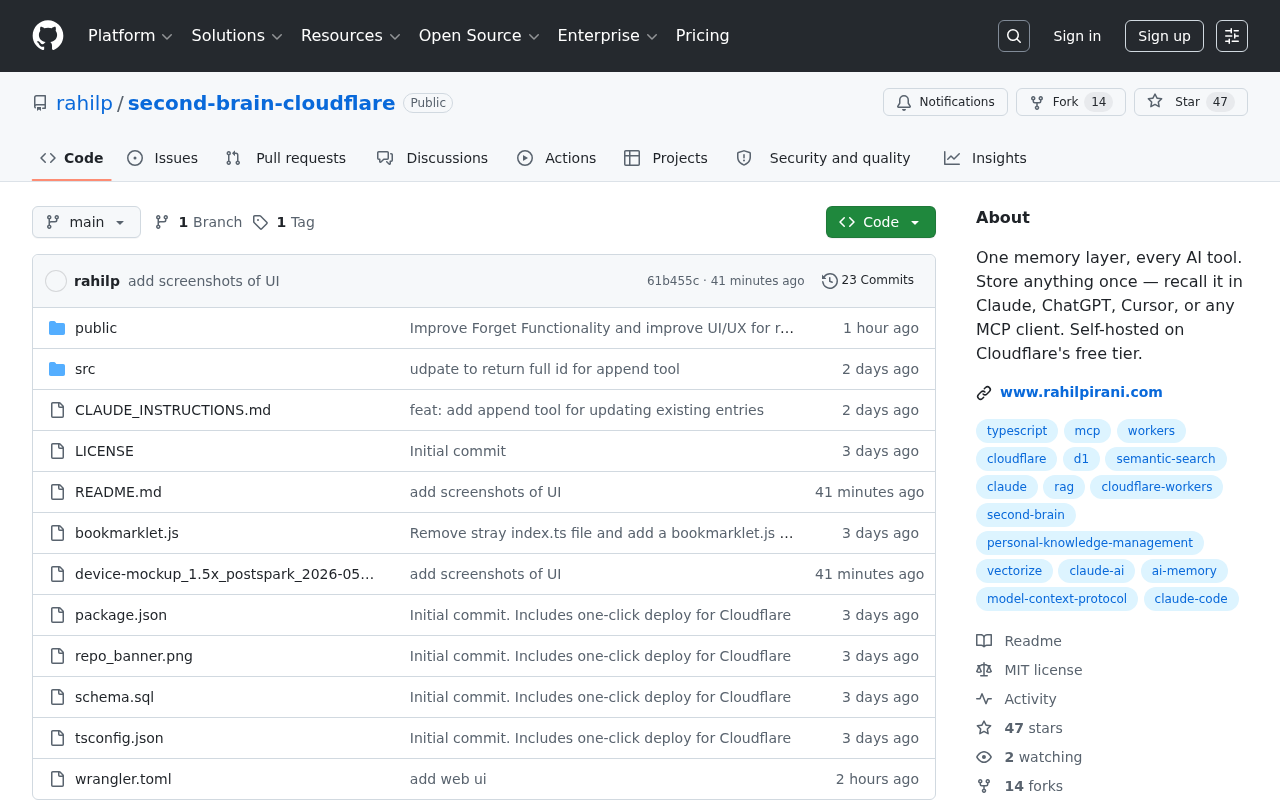The image size is (1280, 800).
Task: Open the device-mockup screenshot file
Action: (x=225, y=574)
